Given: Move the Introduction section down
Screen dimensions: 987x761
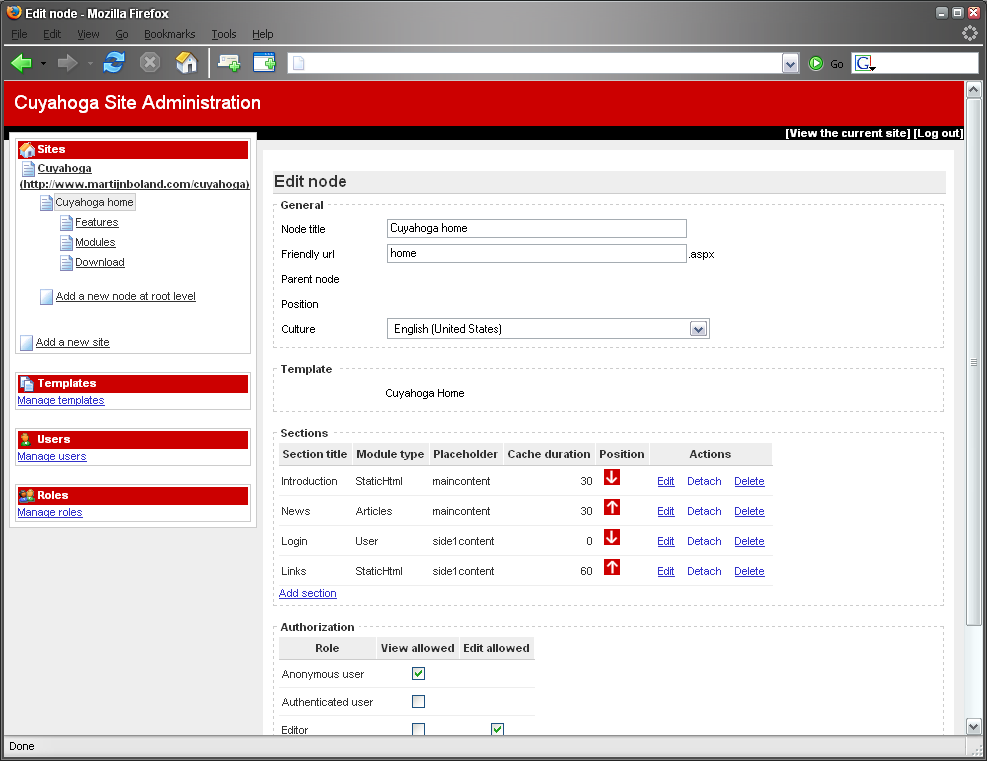Looking at the screenshot, I should [x=612, y=477].
